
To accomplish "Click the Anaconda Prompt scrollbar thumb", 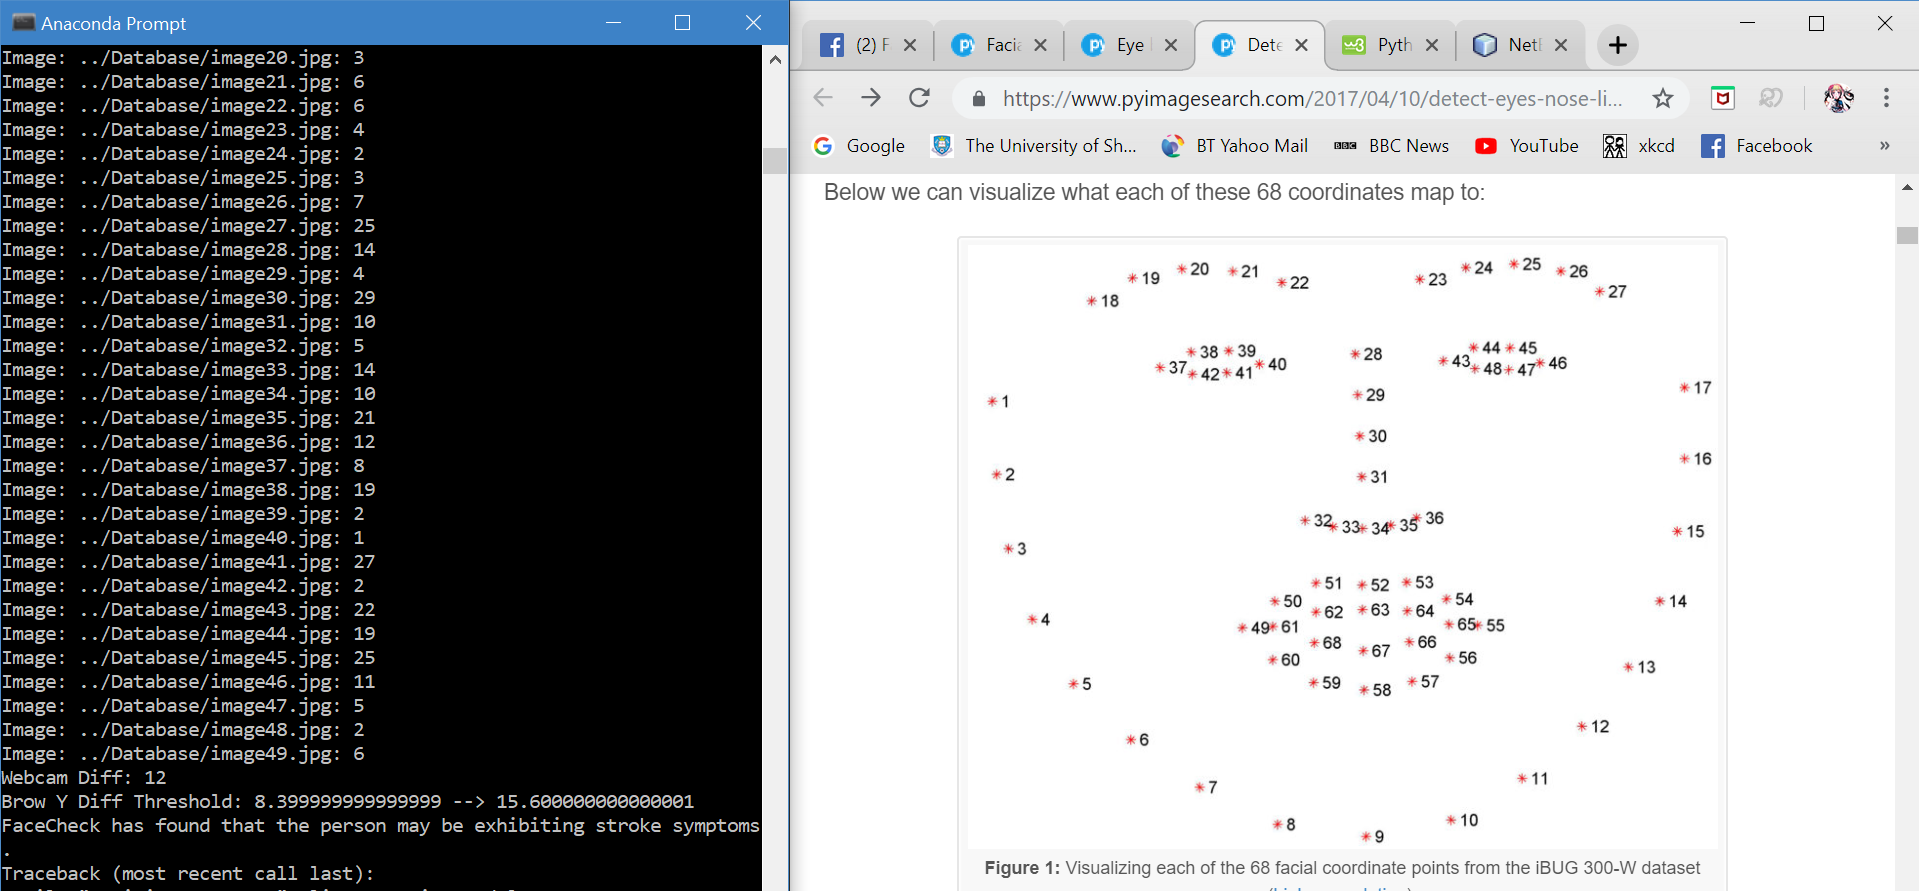I will [x=775, y=161].
